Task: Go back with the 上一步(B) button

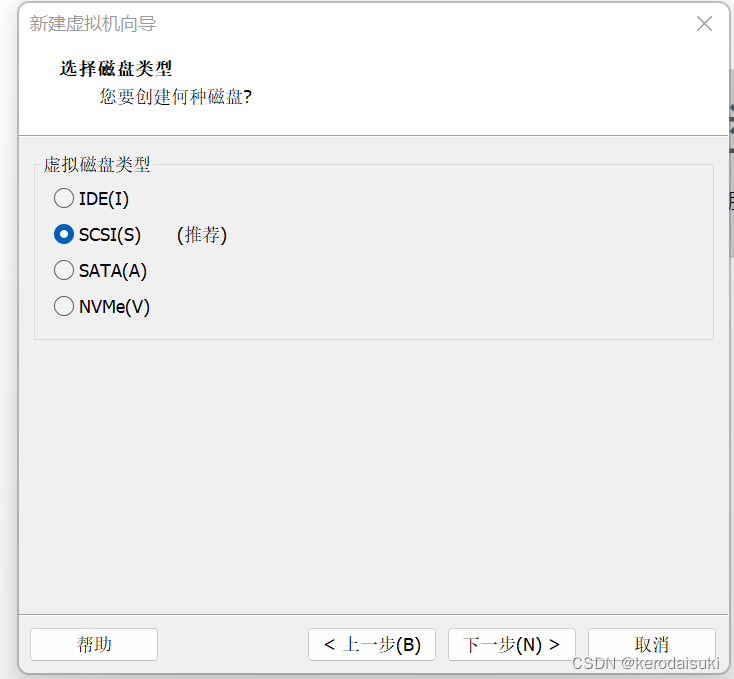Action: [372, 645]
